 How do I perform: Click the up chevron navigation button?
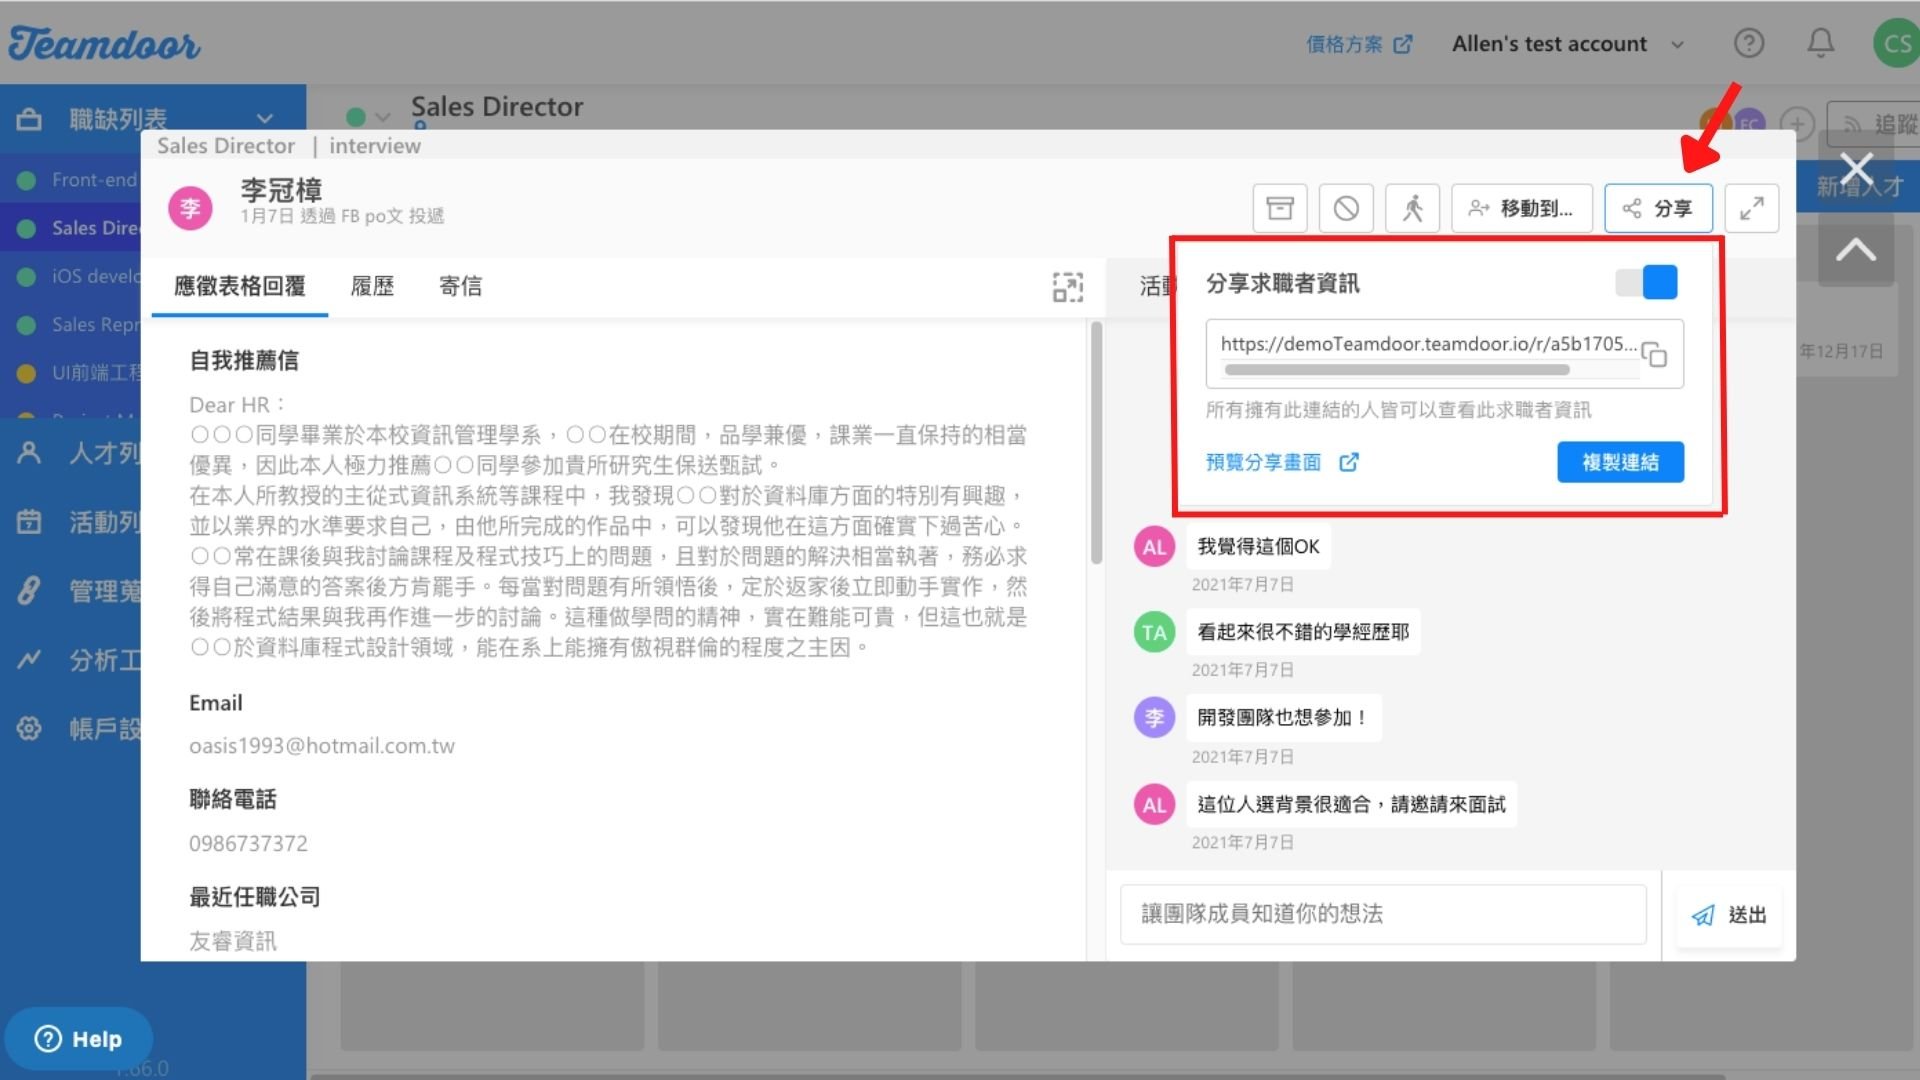pyautogui.click(x=1855, y=250)
